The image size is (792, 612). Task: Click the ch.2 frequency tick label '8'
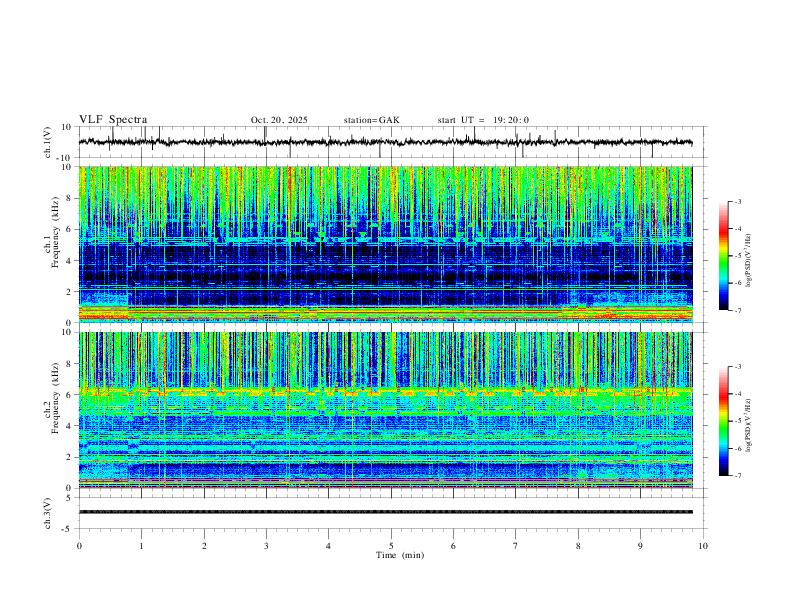click(70, 364)
